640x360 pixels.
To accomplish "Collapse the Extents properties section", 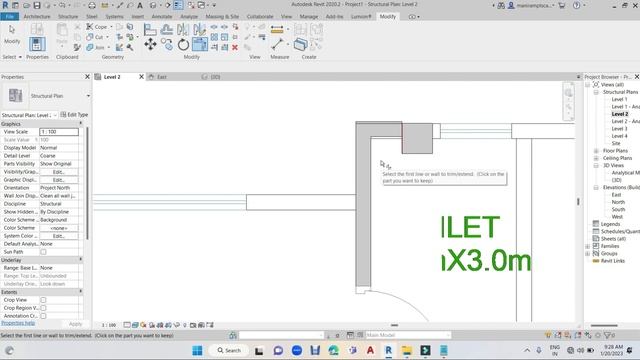I will click(80, 292).
